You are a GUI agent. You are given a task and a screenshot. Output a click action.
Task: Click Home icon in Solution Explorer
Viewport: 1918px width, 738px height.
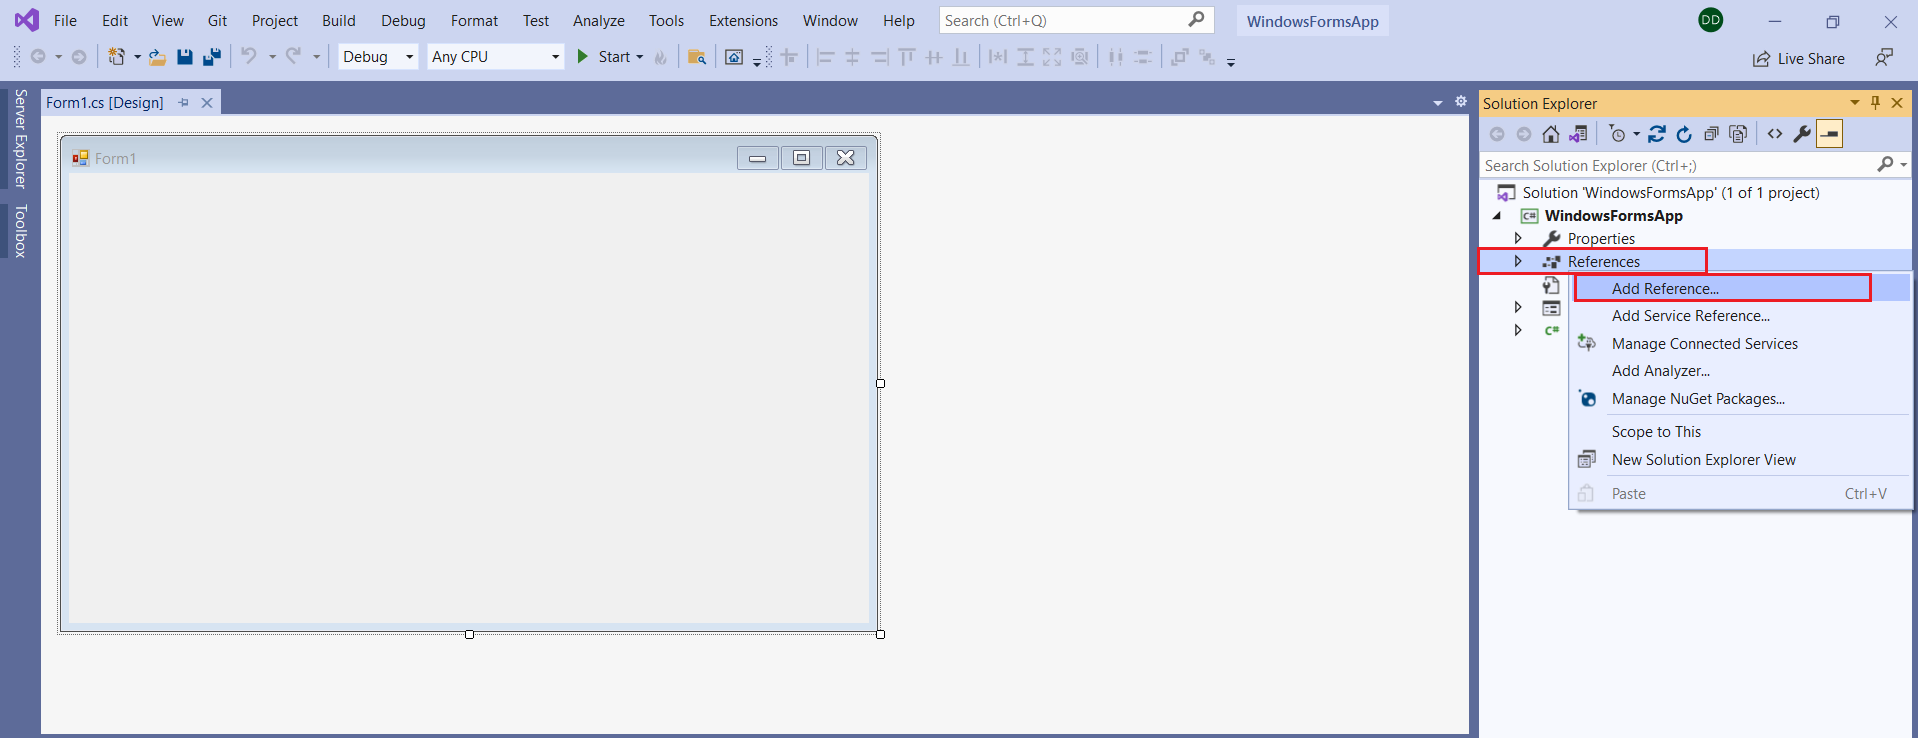(1550, 134)
